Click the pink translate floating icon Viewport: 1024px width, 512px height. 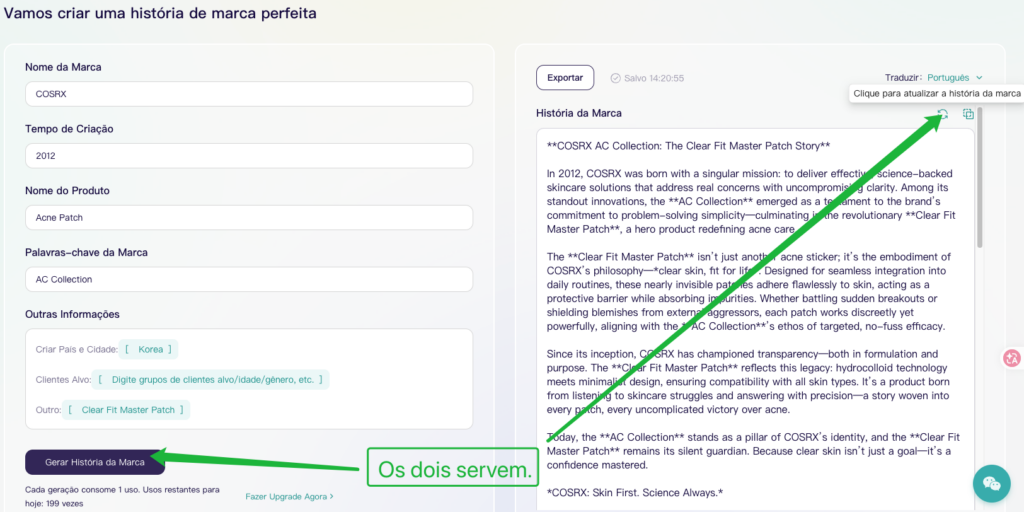click(x=1011, y=358)
